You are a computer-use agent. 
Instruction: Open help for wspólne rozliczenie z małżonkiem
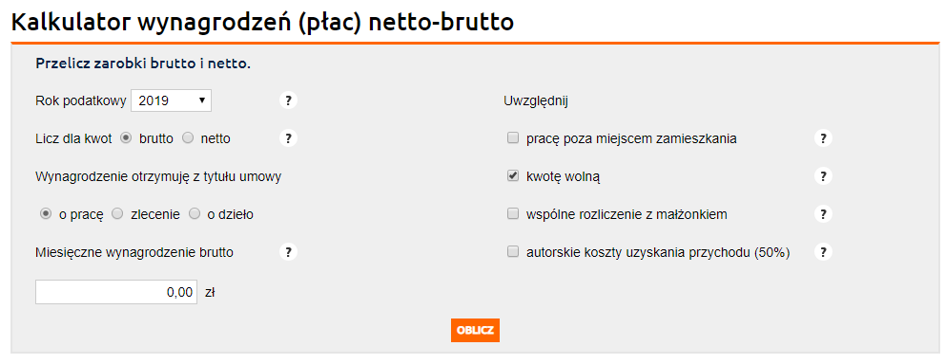(x=823, y=214)
